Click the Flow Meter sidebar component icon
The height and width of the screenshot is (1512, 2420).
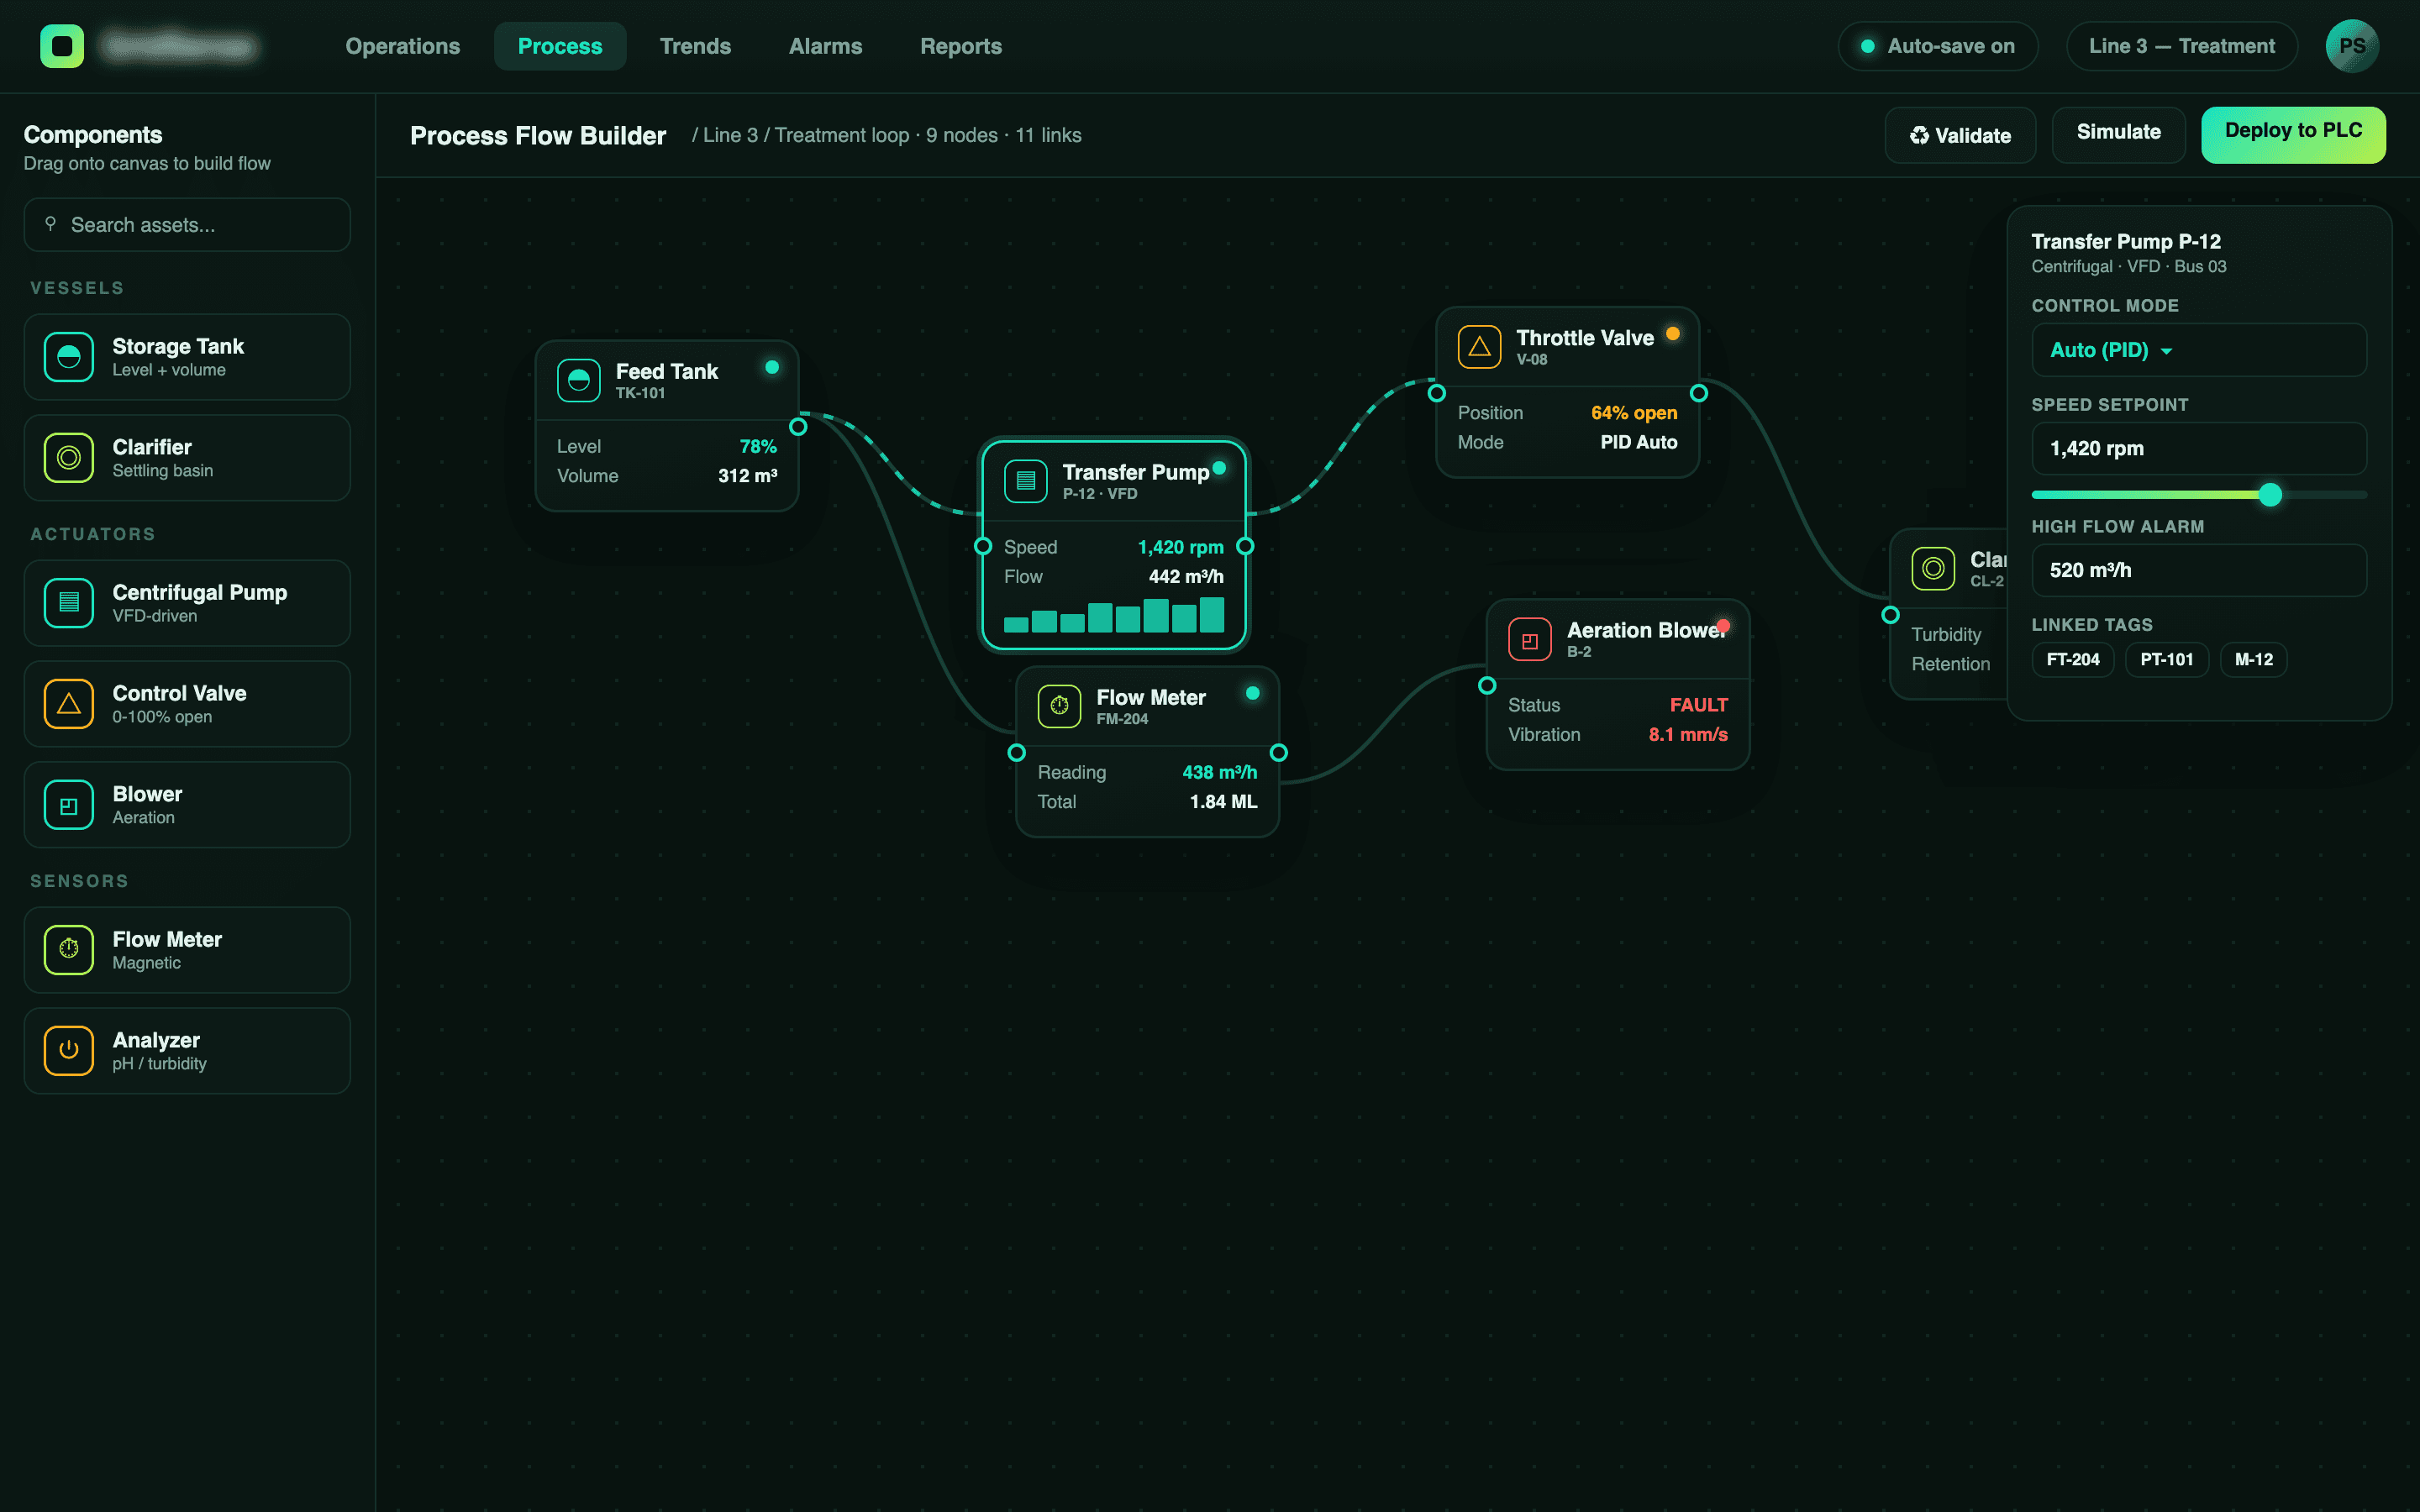click(x=69, y=950)
